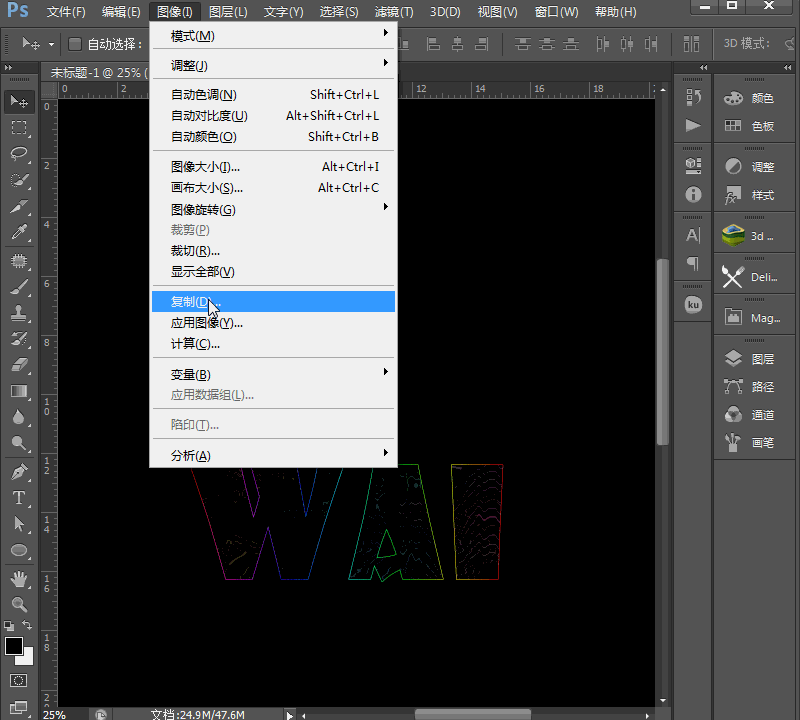Expand the collapsed toolbox panel arrows
800x720 pixels.
[8, 67]
